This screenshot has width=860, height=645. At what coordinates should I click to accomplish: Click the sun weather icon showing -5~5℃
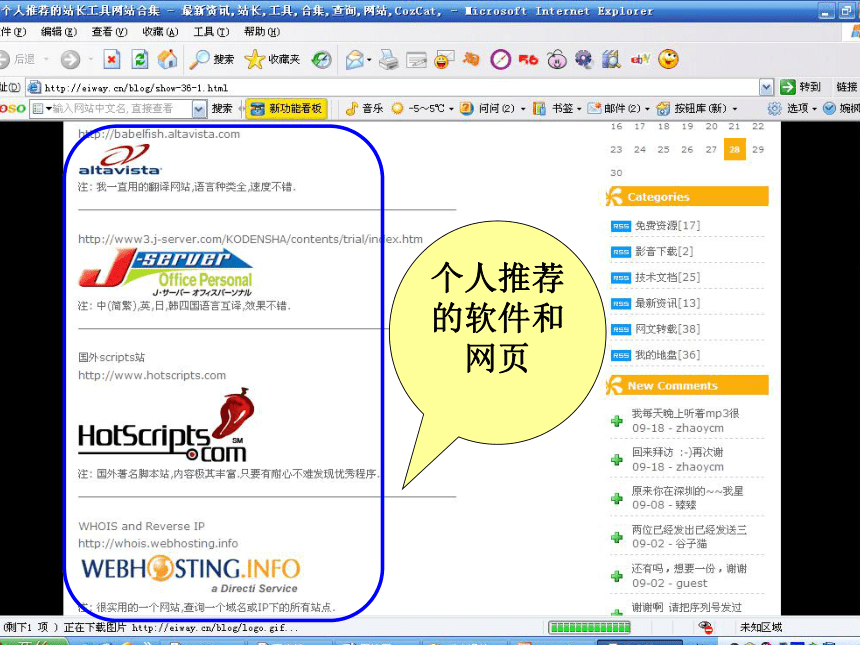pyautogui.click(x=398, y=109)
